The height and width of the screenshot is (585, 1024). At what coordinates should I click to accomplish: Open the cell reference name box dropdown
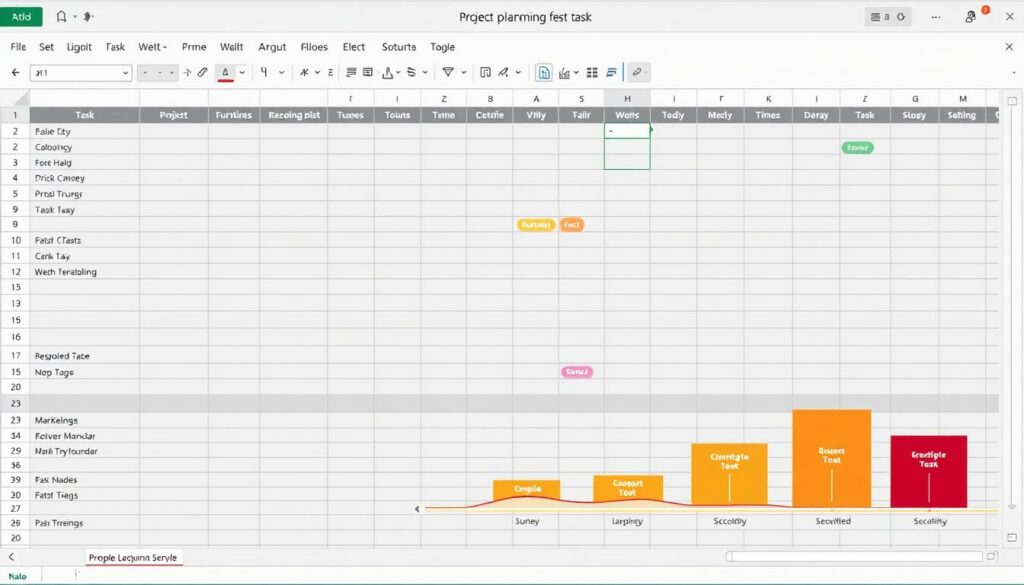(x=125, y=72)
